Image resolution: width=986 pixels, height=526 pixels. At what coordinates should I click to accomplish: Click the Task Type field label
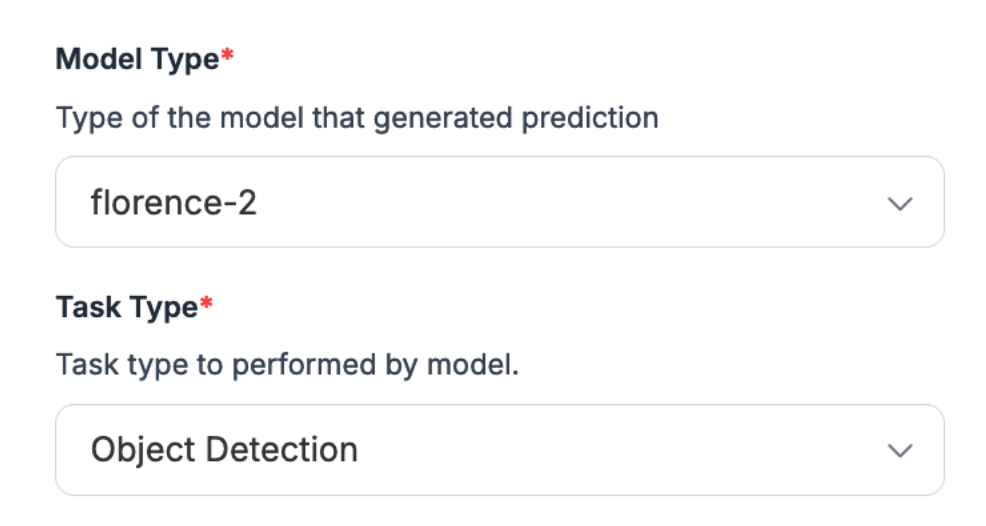point(126,308)
